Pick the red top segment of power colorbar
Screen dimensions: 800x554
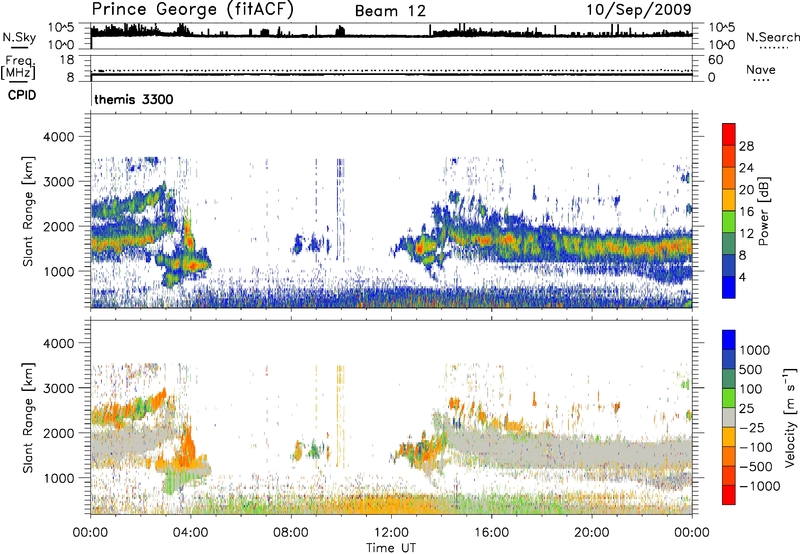[x=729, y=134]
